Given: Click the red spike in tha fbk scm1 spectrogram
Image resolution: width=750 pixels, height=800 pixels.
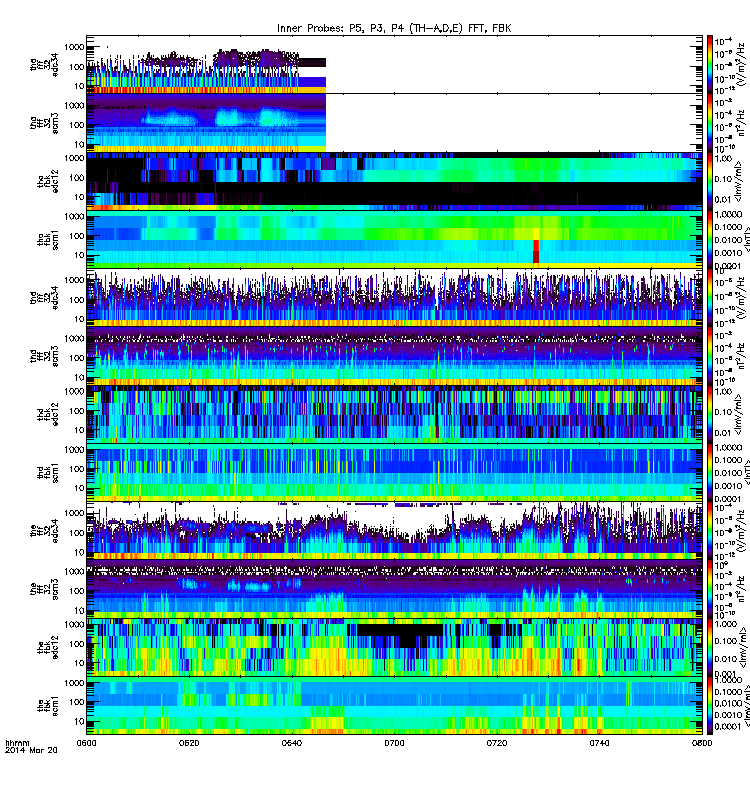Looking at the screenshot, I should pyautogui.click(x=536, y=251).
